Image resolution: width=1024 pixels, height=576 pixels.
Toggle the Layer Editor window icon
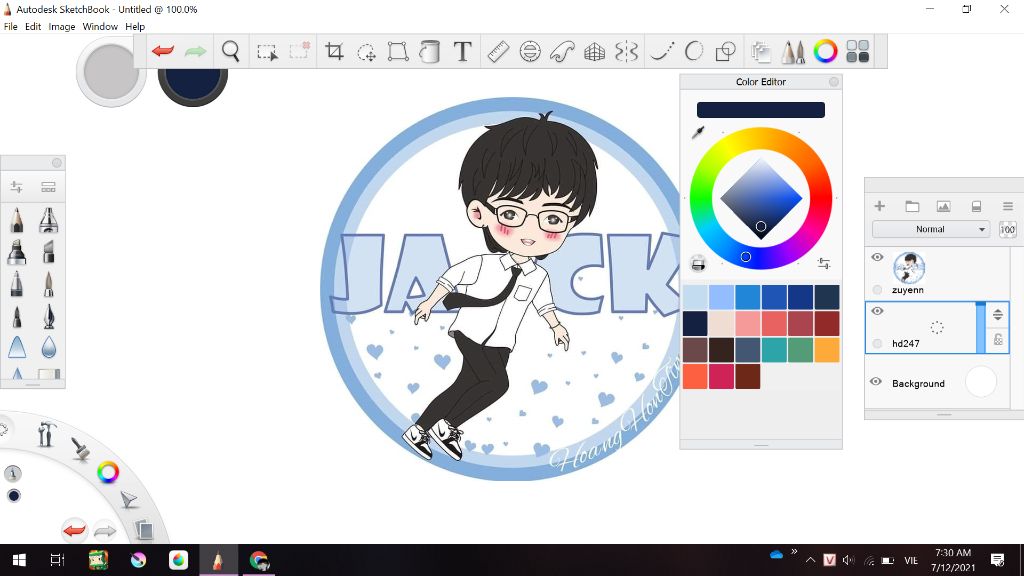click(761, 52)
